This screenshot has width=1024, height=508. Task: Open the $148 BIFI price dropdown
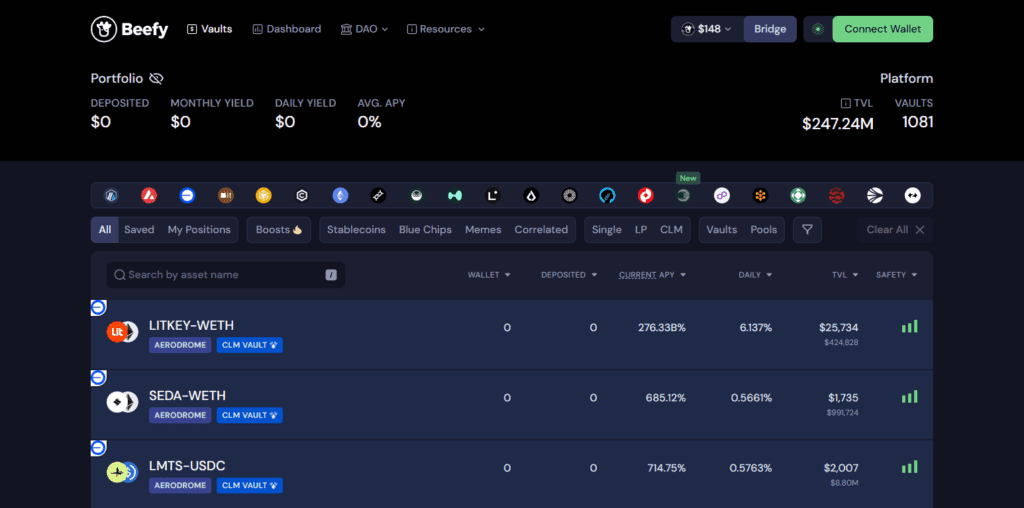coord(707,29)
